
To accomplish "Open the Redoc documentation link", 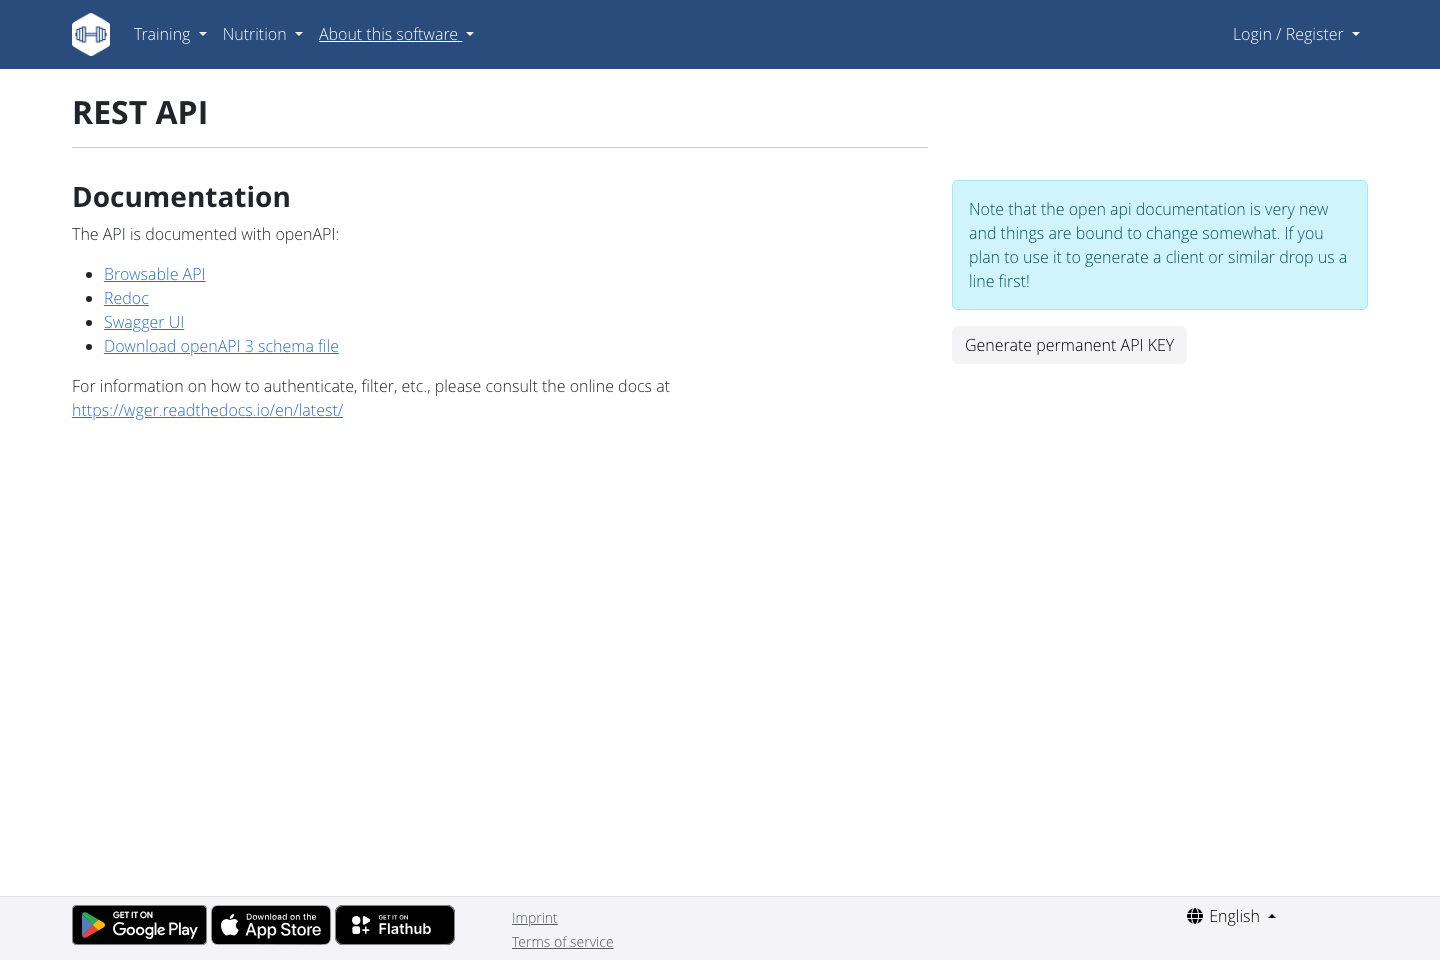I will coord(126,298).
